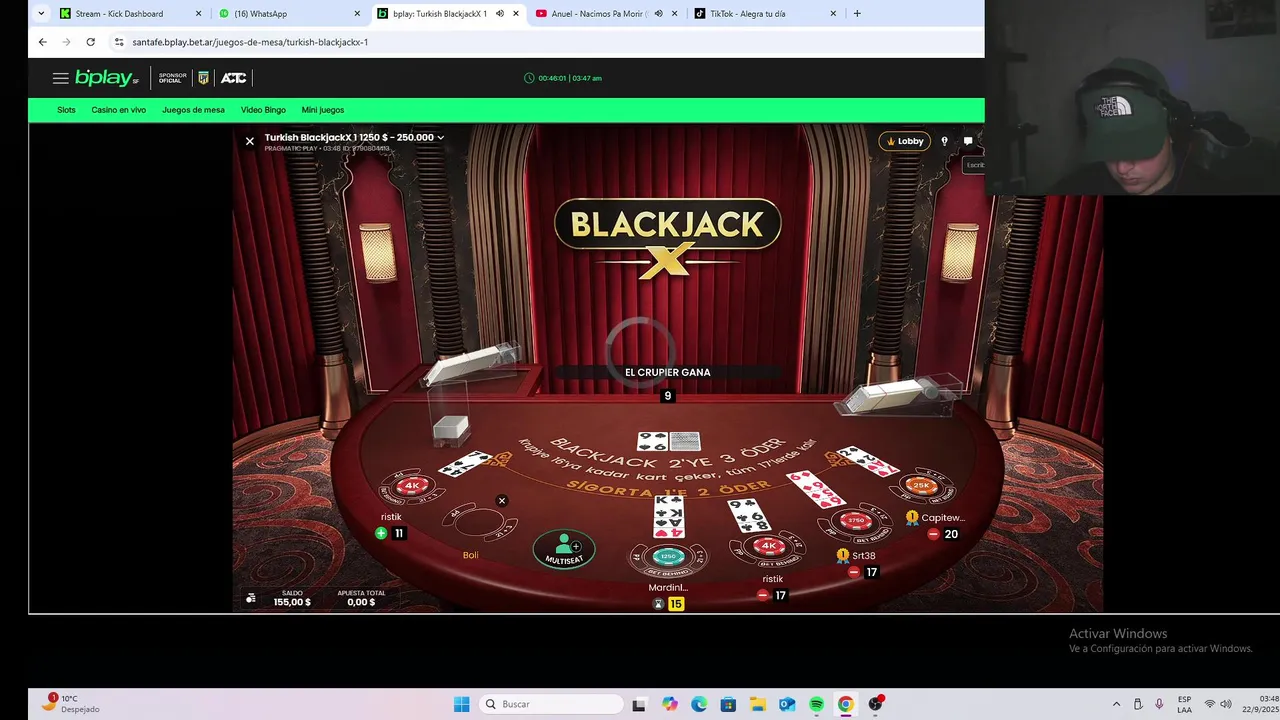Click the green plus icon beside ristik 11
The image size is (1280, 720).
[x=381, y=533]
